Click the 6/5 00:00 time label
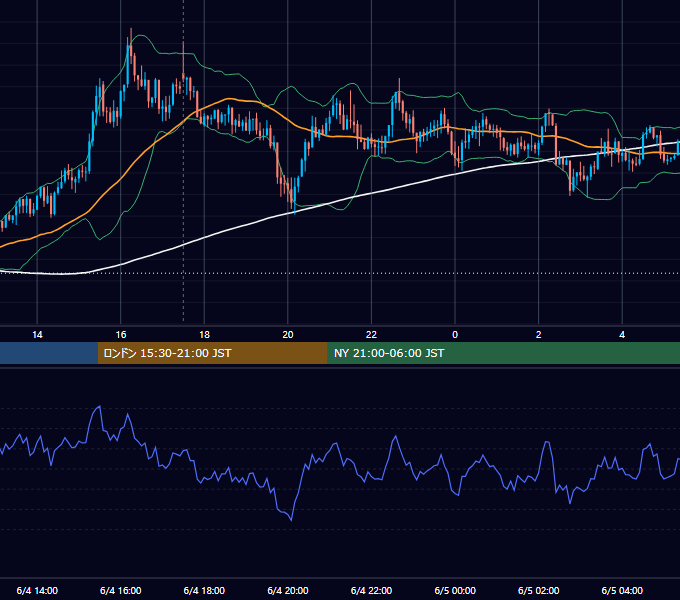Screen dimensions: 680x600 point(455,590)
